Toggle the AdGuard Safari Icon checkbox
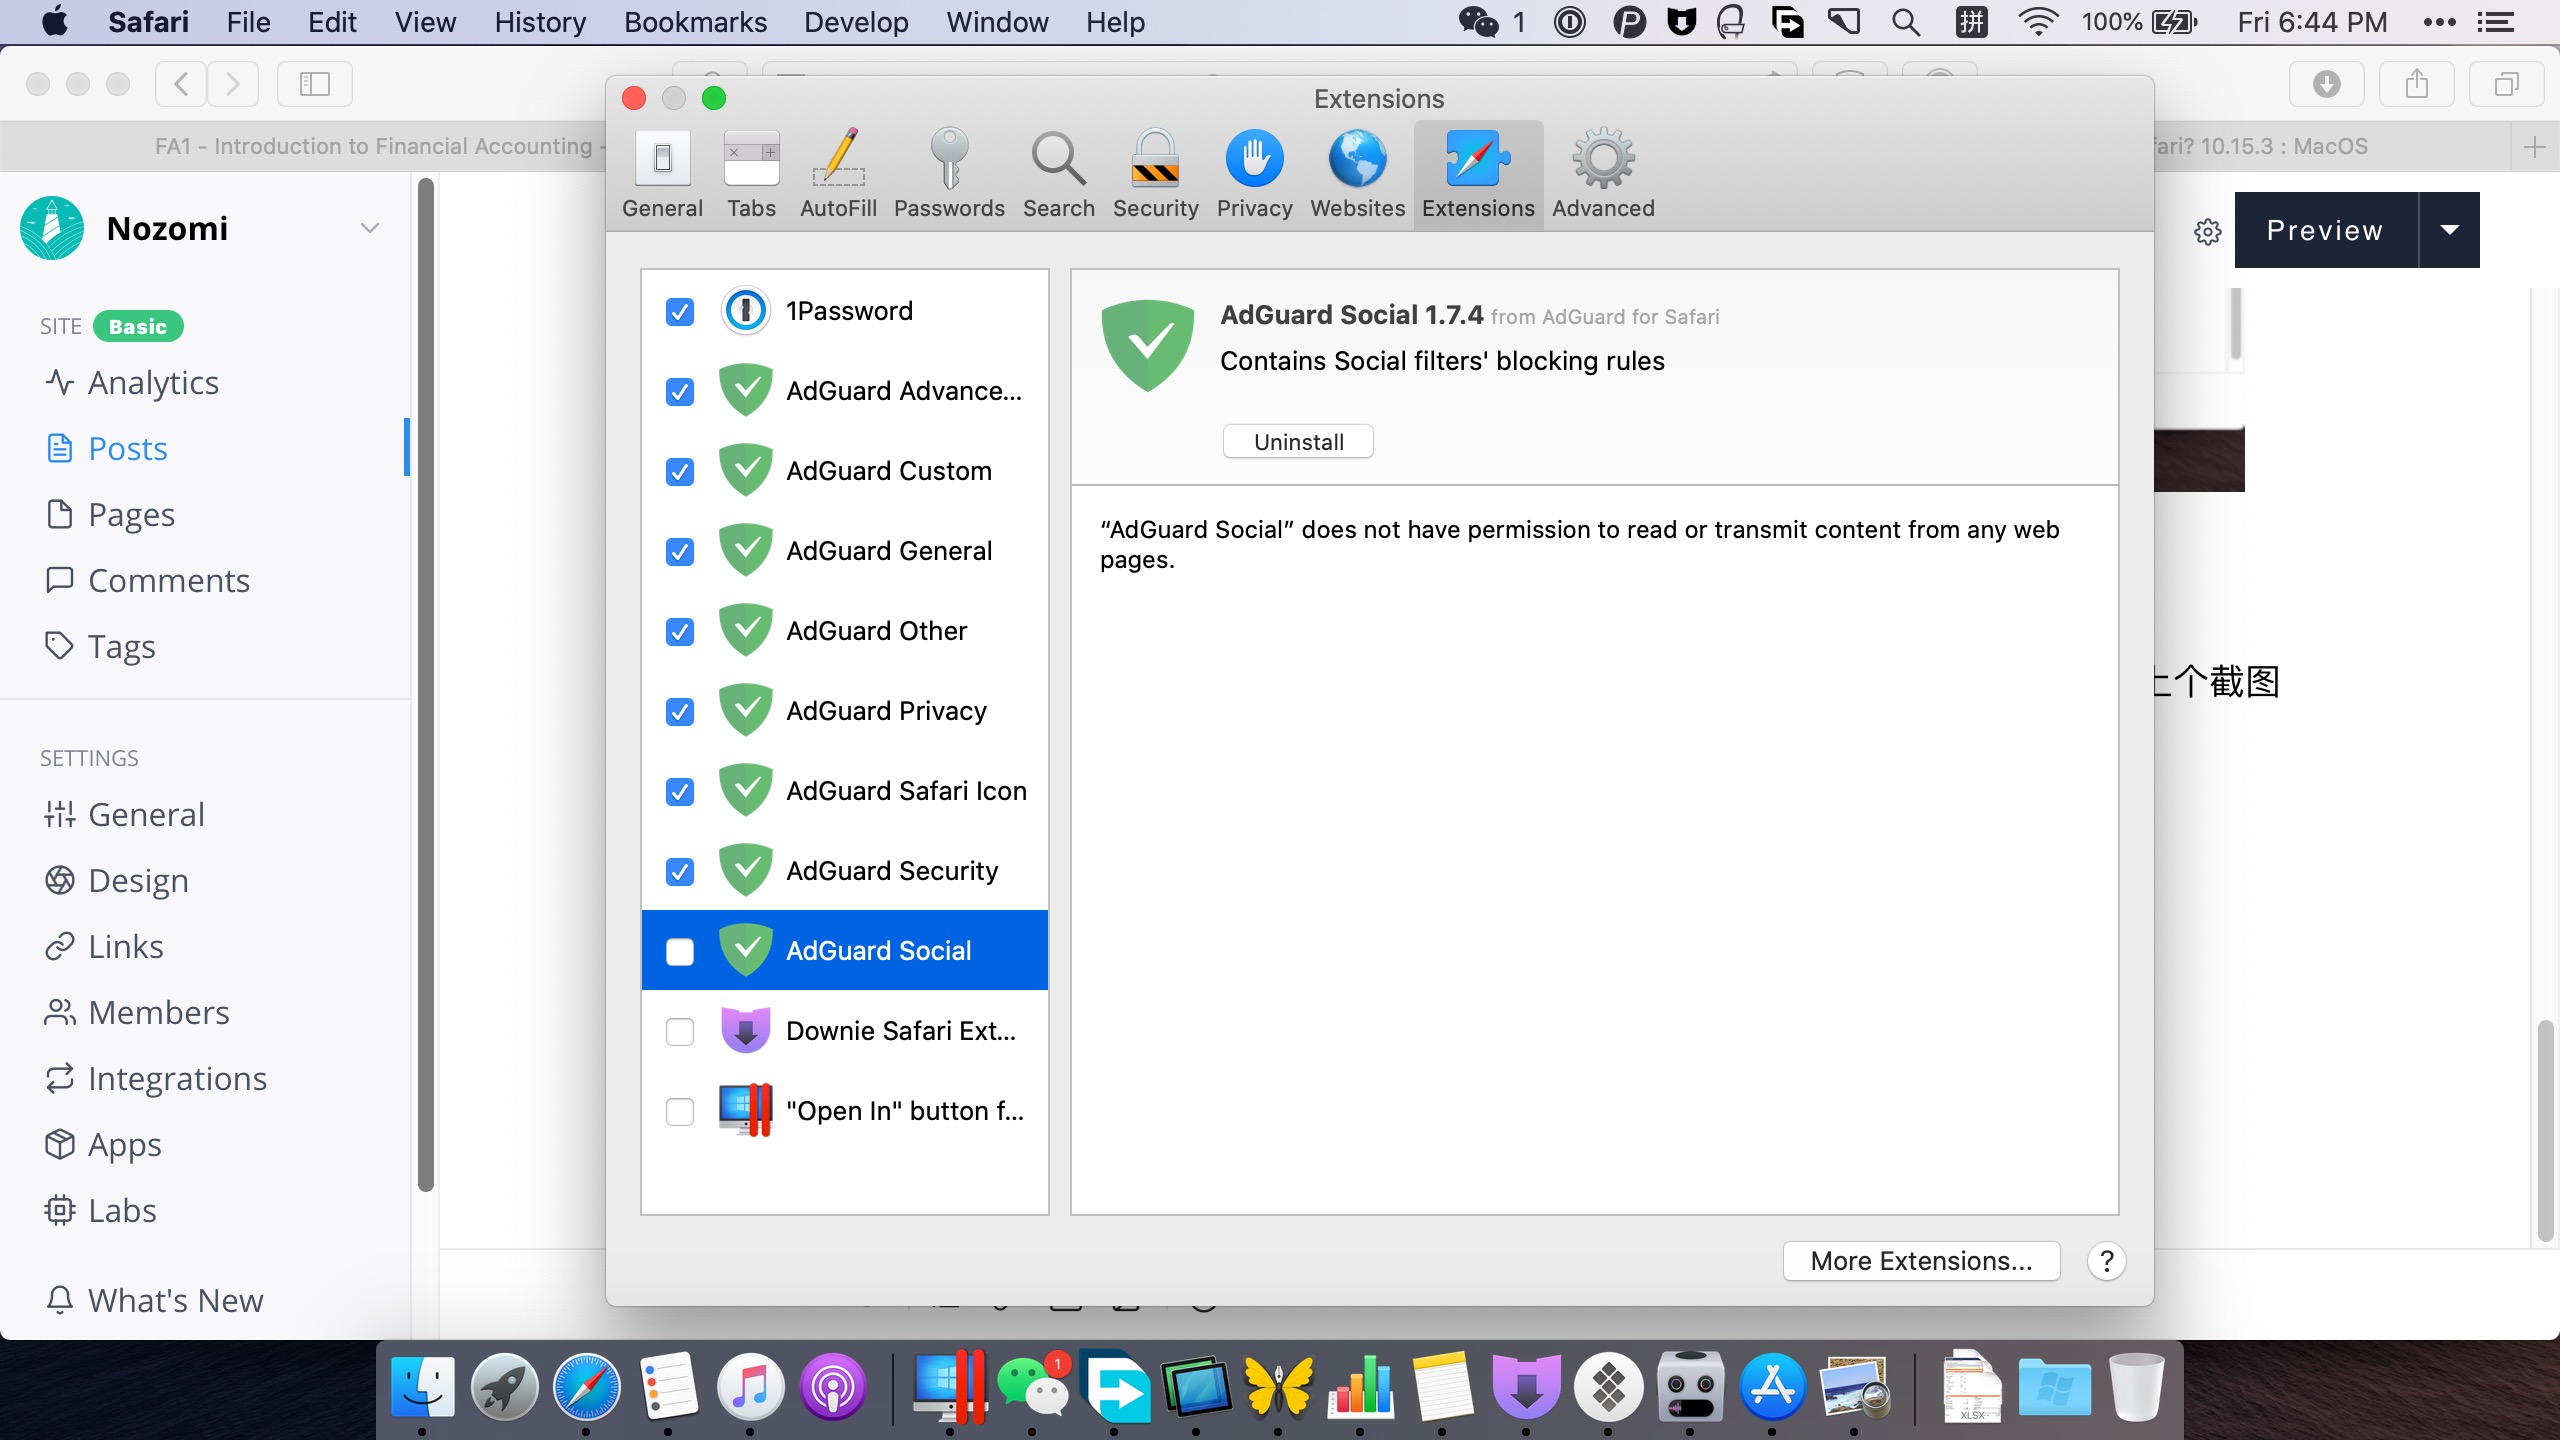Screen dimensions: 2560x1440 [x=680, y=792]
